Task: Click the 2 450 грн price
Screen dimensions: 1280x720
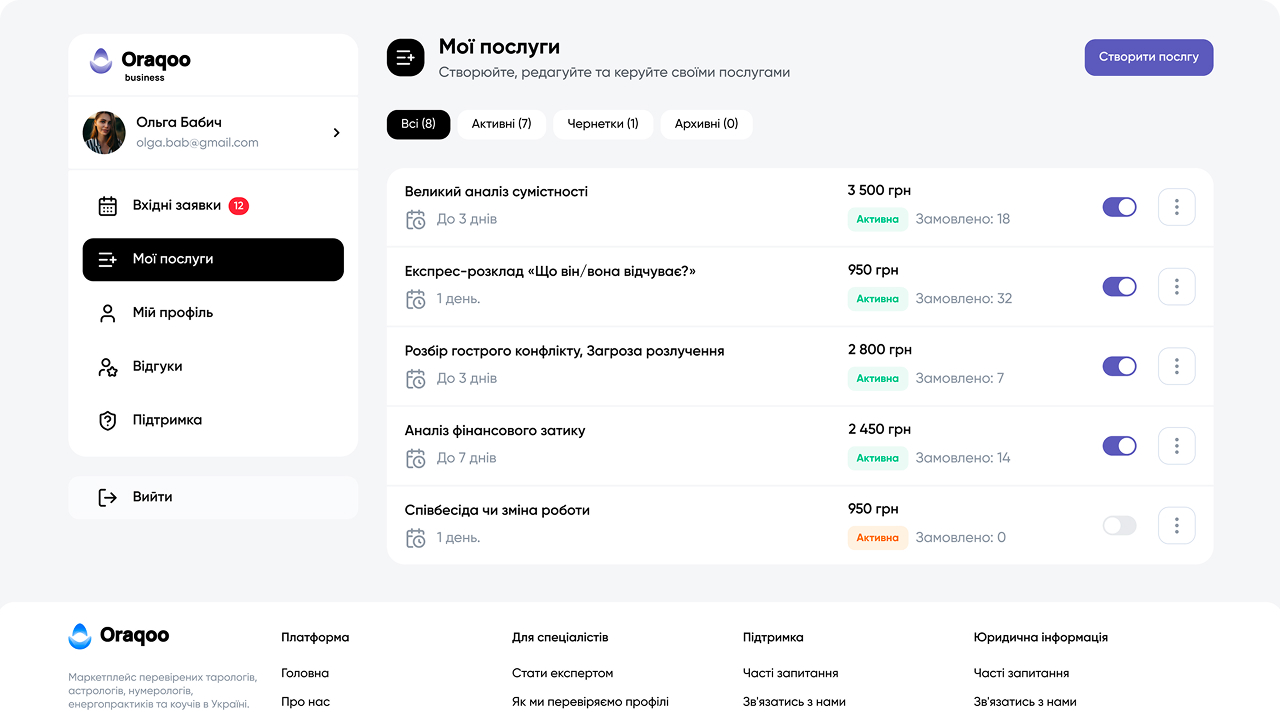Action: point(880,430)
